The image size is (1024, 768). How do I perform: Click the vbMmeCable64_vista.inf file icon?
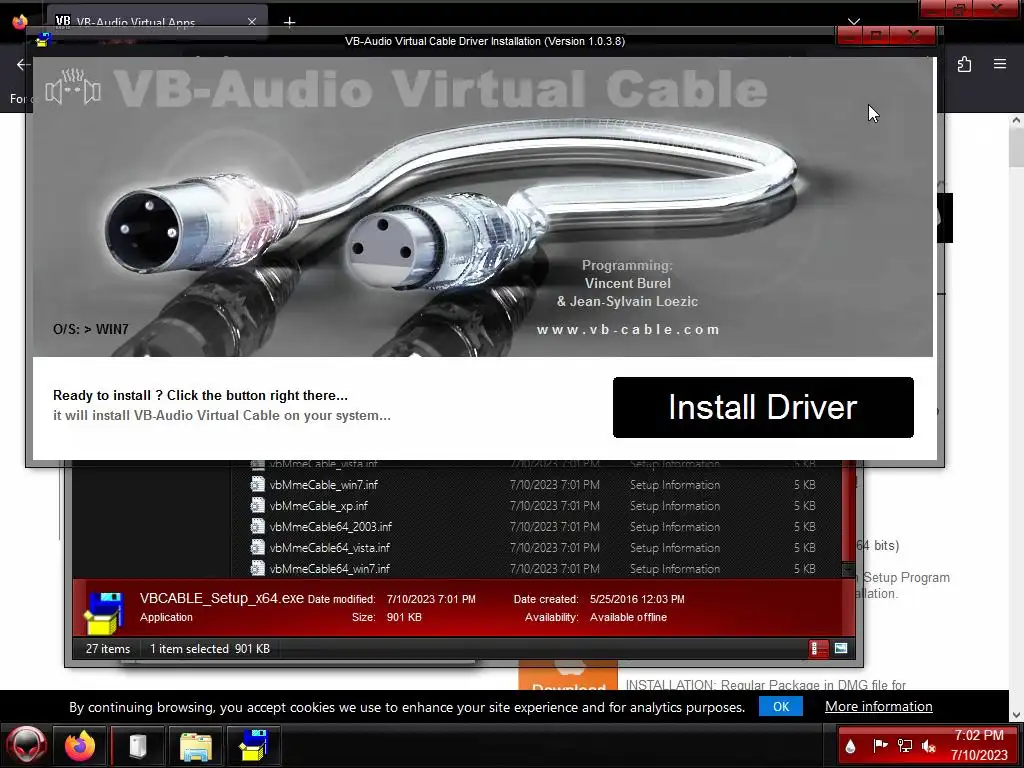(x=257, y=547)
